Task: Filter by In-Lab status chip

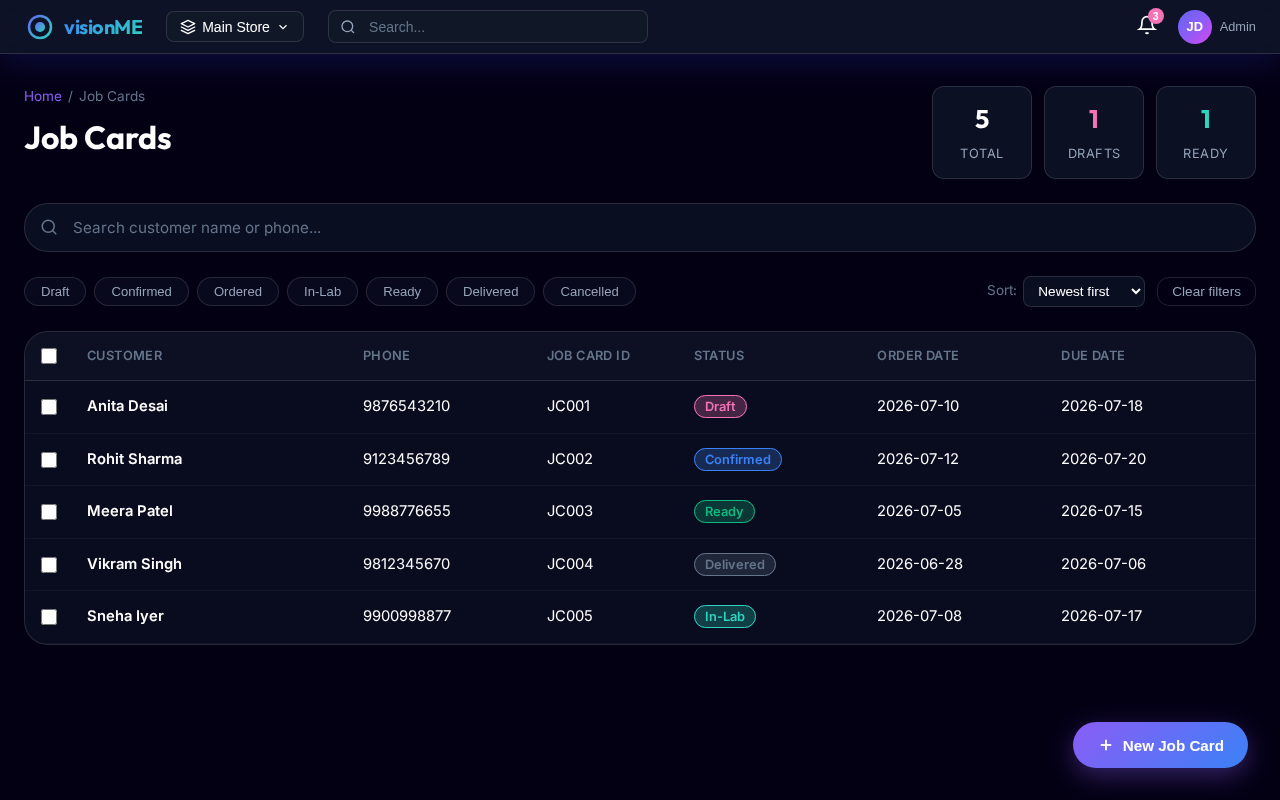Action: click(322, 291)
